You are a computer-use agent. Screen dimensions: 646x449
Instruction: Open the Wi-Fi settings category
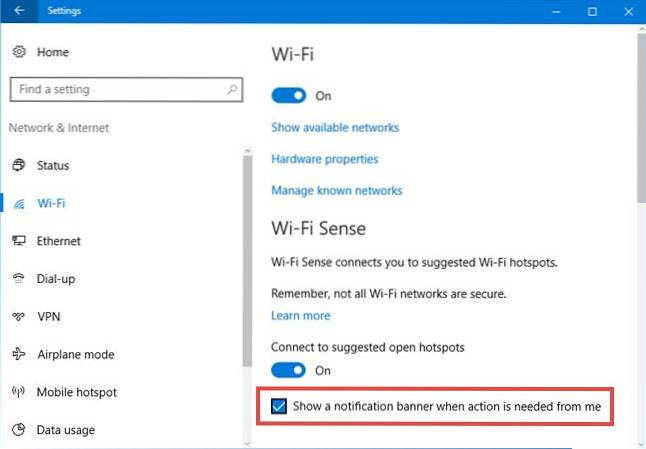pyautogui.click(x=50, y=203)
